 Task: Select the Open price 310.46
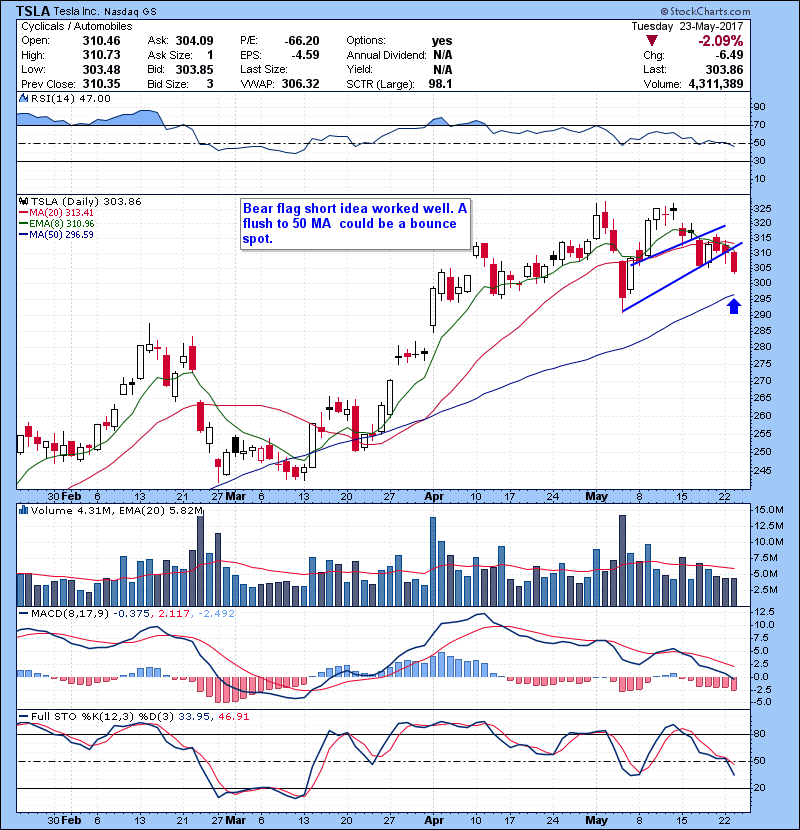[101, 41]
